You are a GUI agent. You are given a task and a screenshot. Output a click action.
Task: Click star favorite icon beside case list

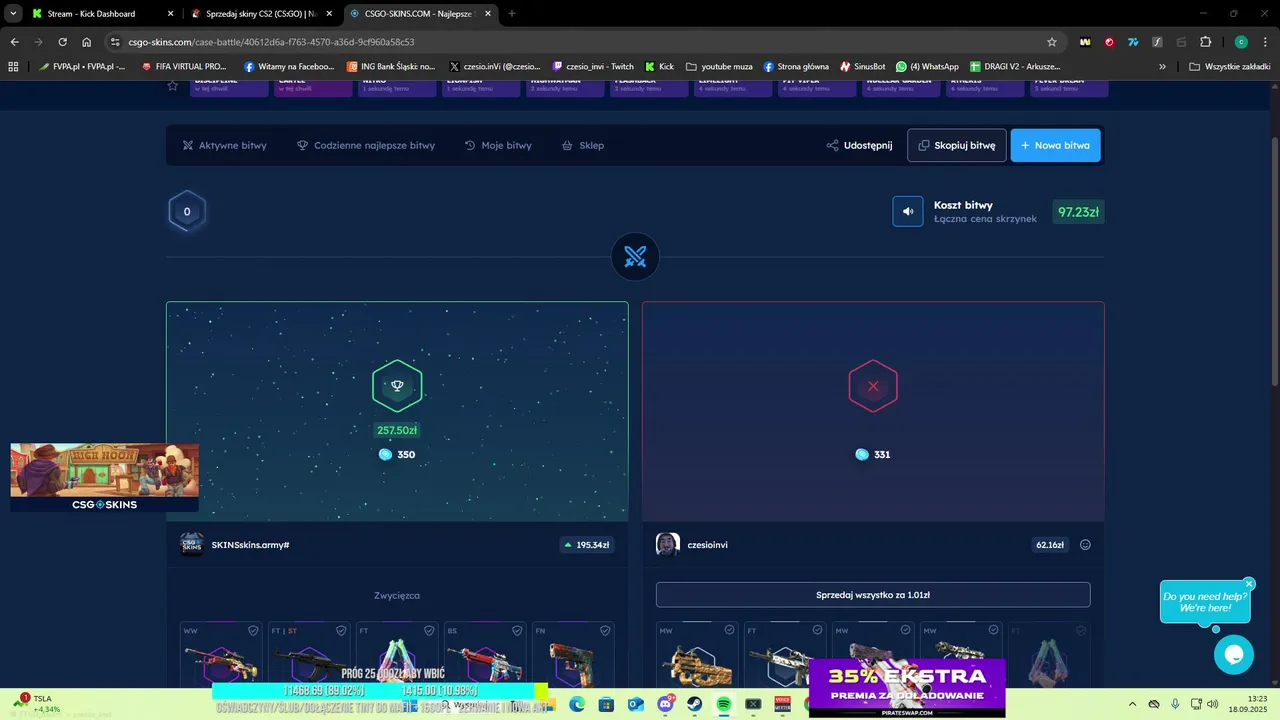click(173, 86)
